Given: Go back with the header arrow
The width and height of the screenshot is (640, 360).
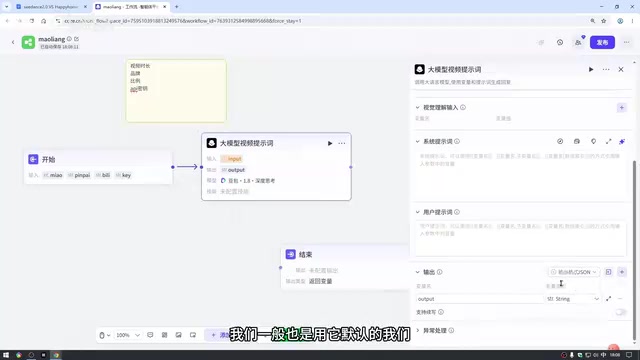Looking at the screenshot, I should point(13,42).
